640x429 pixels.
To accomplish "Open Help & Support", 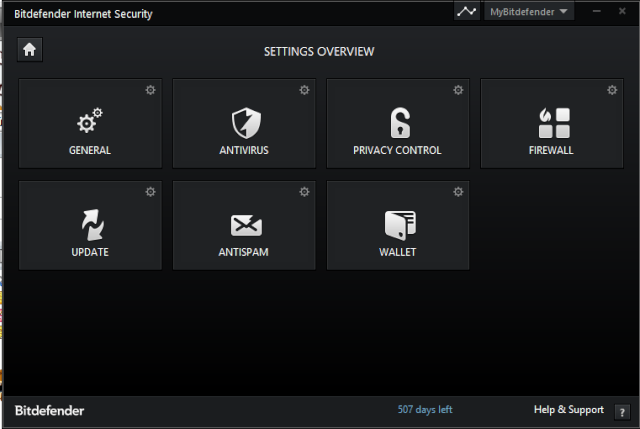I will coord(569,409).
